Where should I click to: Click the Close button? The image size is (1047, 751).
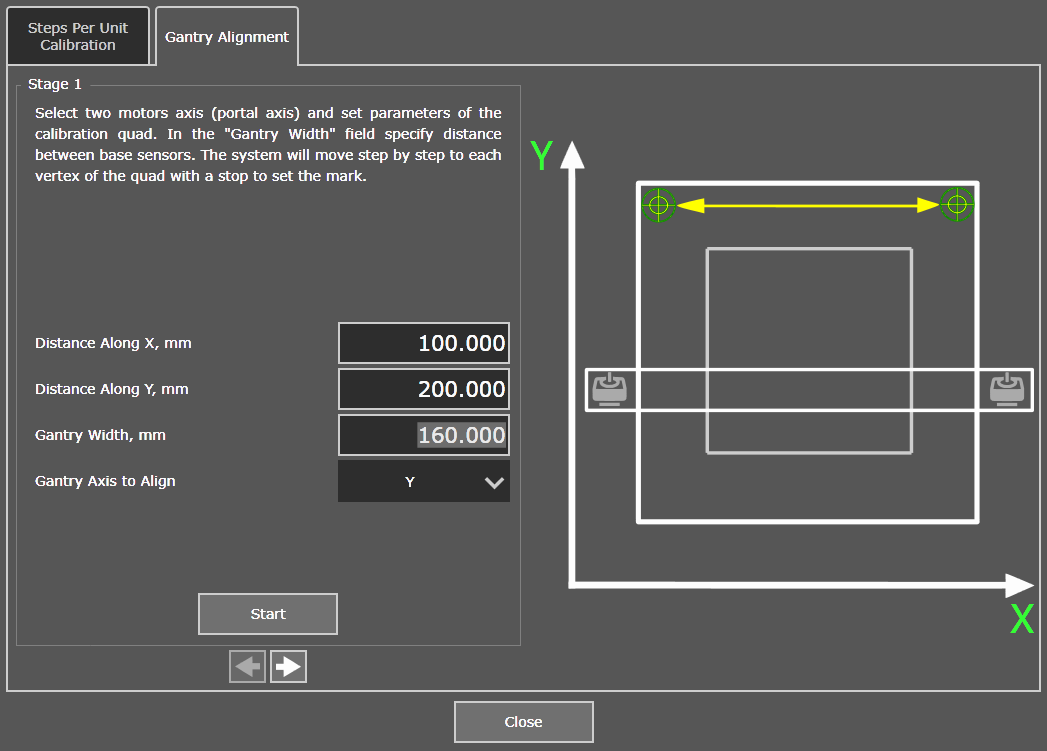[524, 722]
